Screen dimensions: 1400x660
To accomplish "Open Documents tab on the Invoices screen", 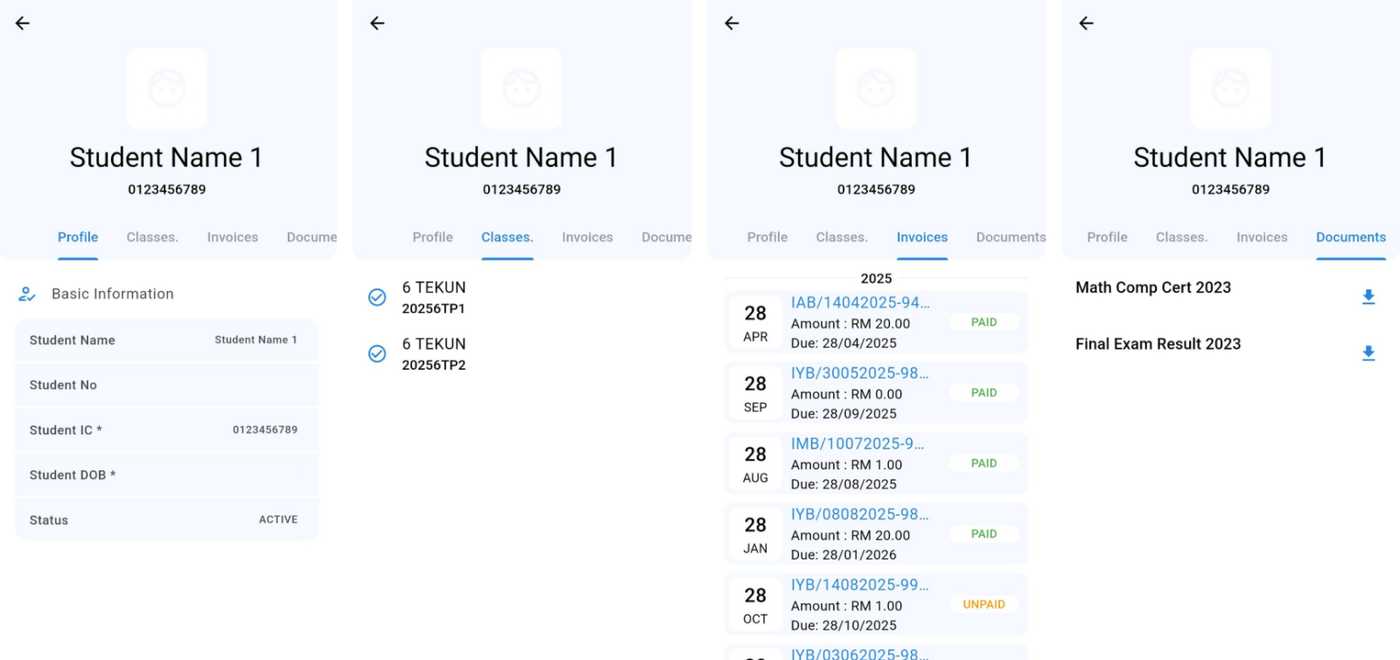I will coord(1010,237).
